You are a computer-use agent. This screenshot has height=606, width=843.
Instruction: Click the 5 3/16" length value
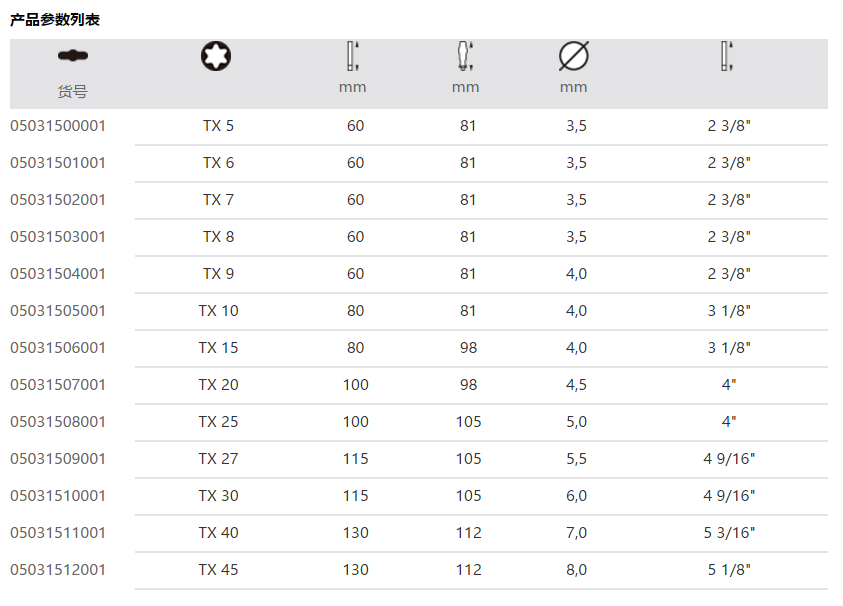729,533
